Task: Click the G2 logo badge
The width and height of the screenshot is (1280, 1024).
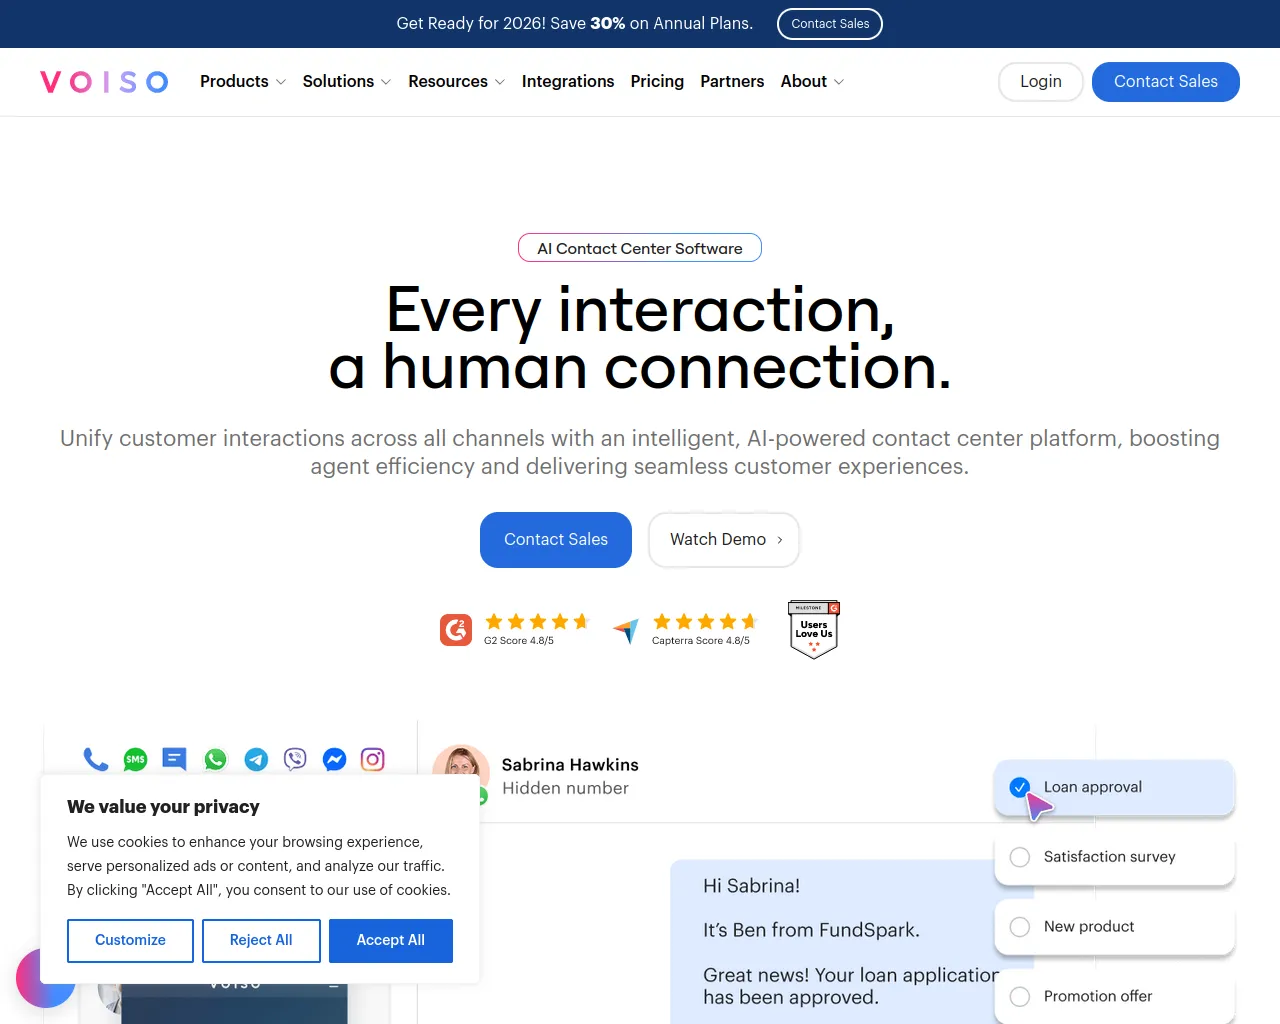Action: point(456,630)
